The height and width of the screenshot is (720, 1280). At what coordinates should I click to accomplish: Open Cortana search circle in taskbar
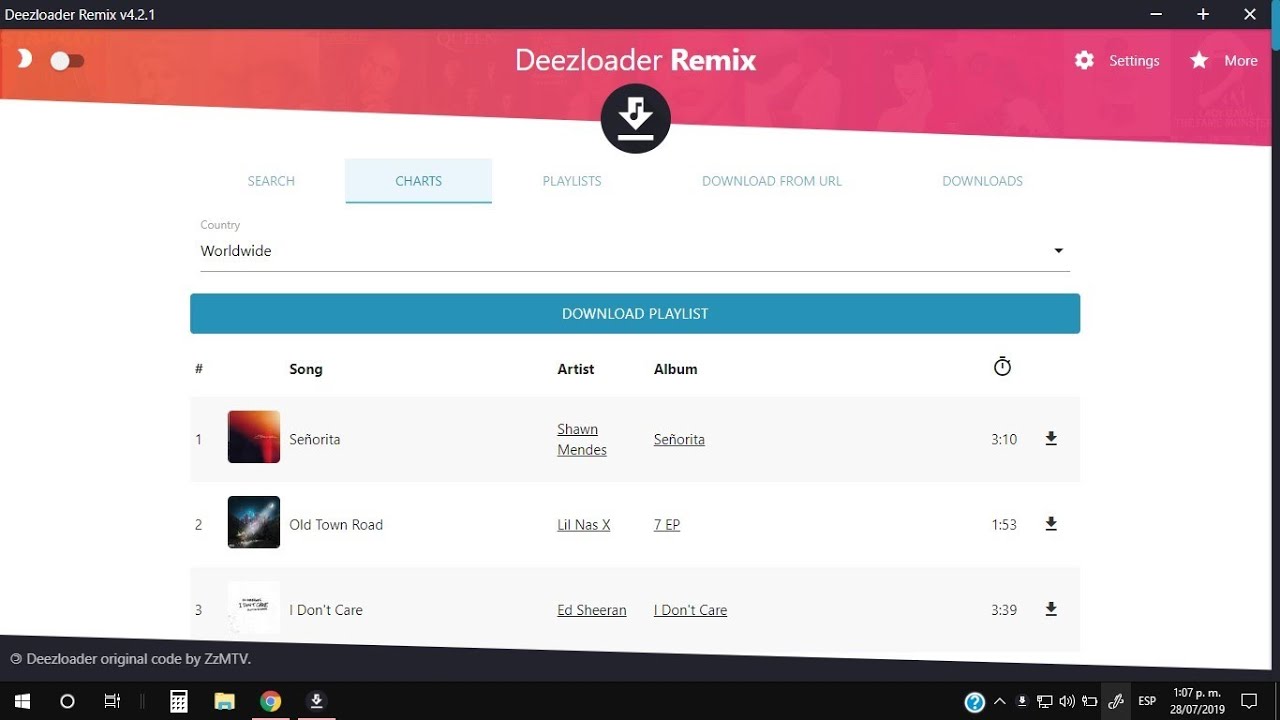(67, 701)
